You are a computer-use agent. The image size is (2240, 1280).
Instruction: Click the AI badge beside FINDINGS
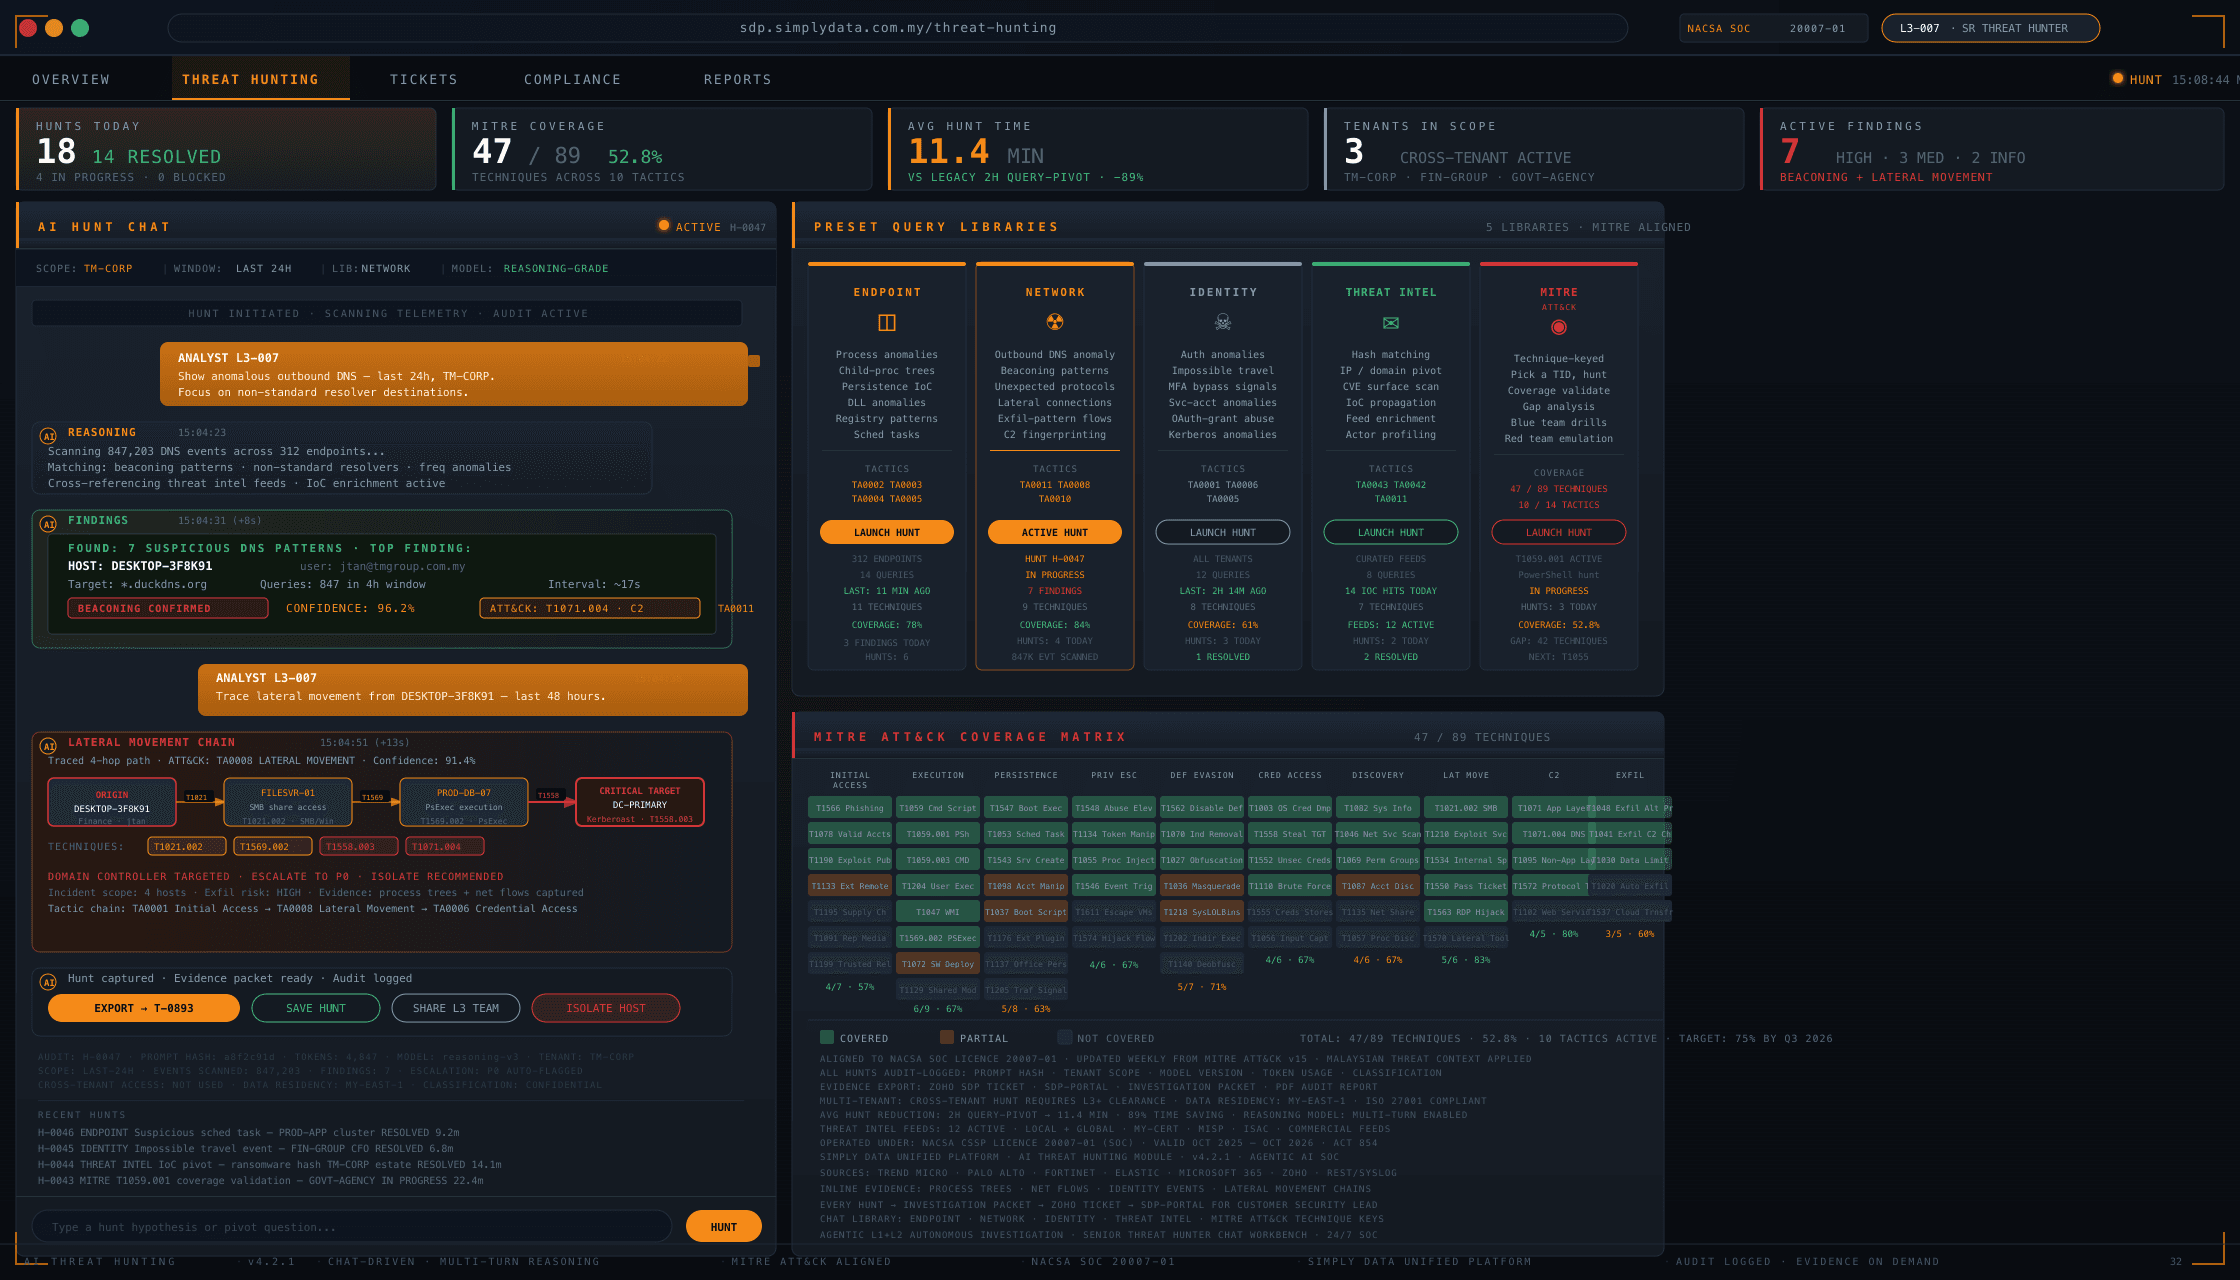(x=48, y=524)
